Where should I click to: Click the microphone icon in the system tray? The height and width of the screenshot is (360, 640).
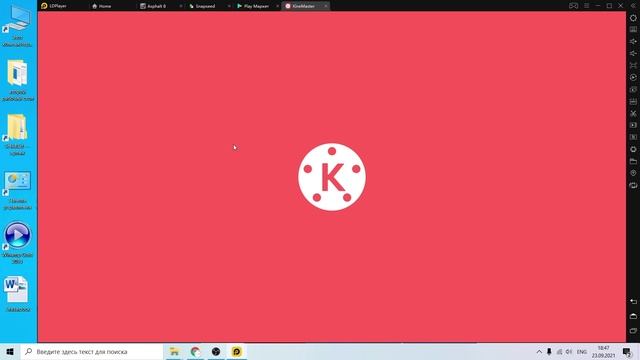pos(549,352)
